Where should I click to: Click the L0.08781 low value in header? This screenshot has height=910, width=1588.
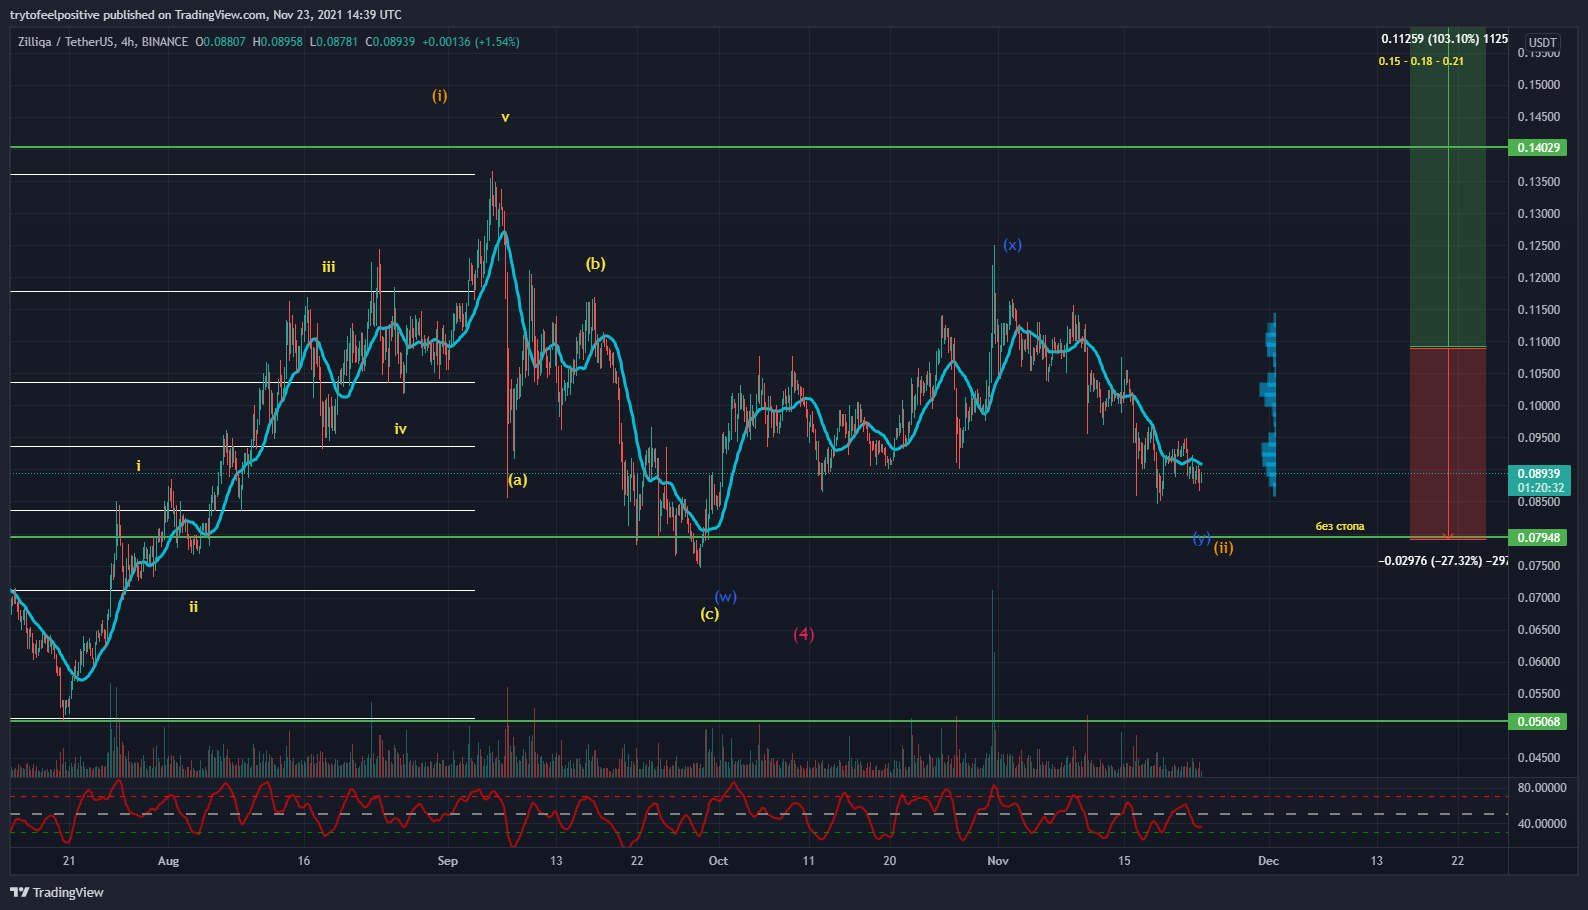coord(334,42)
